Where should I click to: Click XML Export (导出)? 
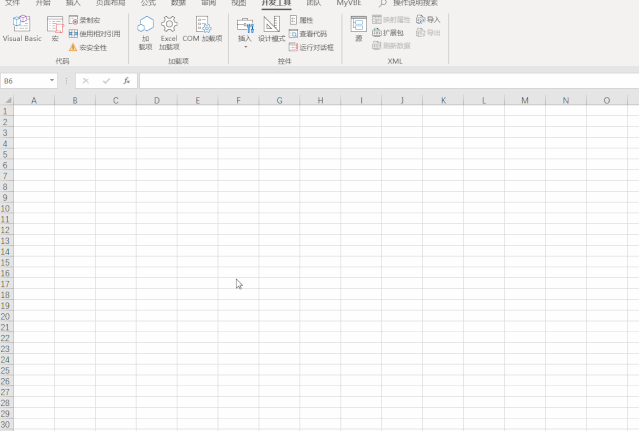[428, 33]
